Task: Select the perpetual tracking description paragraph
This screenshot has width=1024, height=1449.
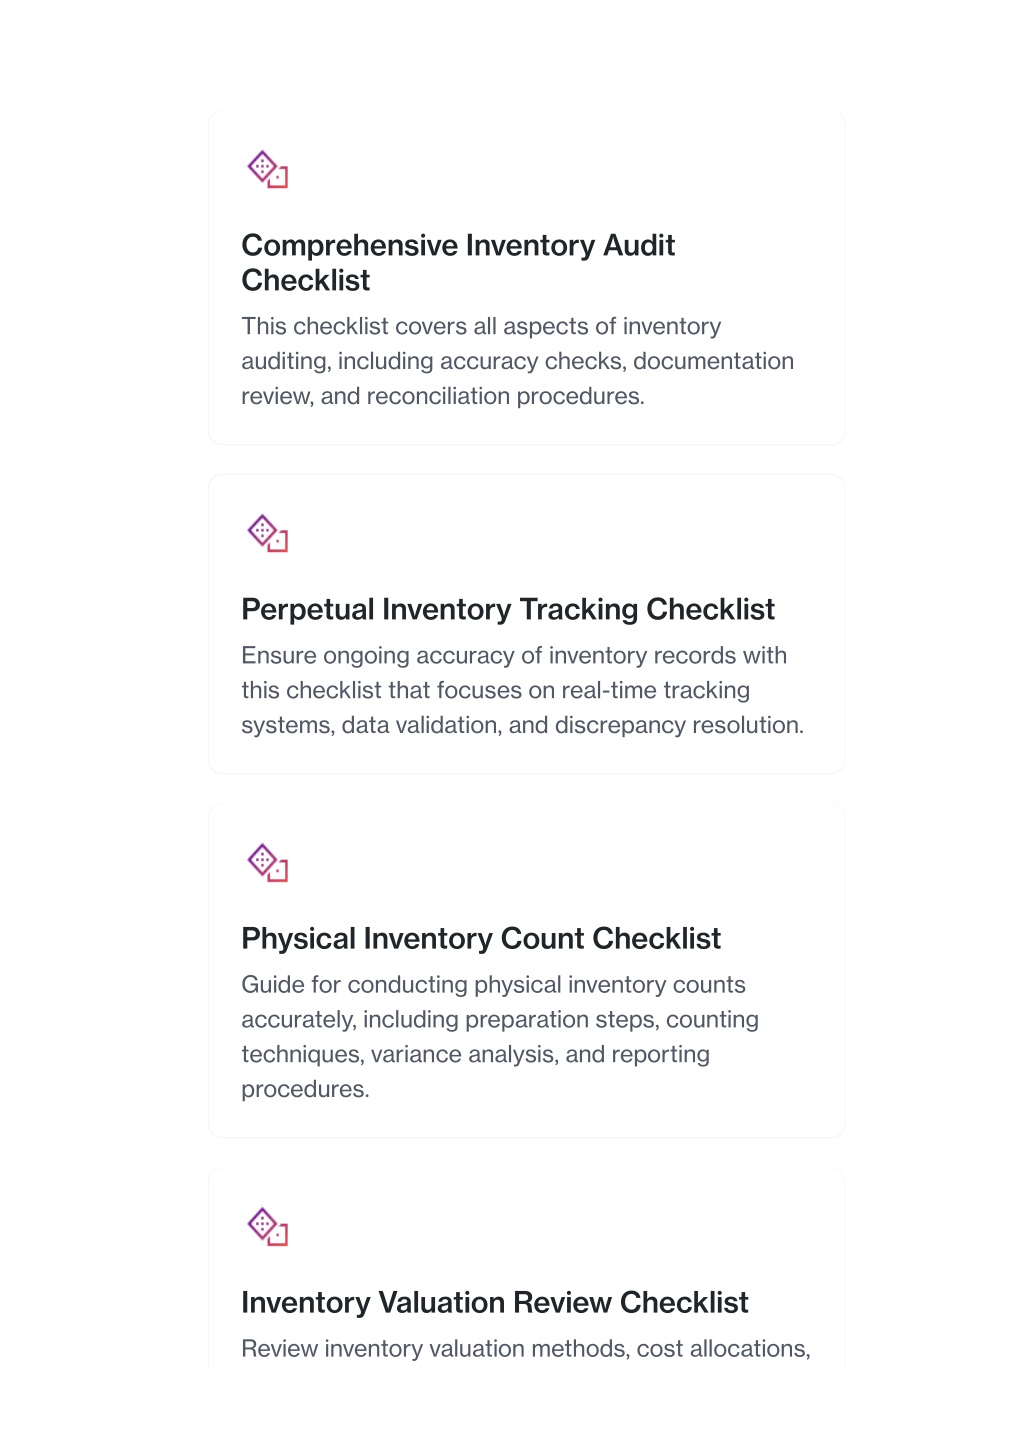Action: tap(523, 690)
